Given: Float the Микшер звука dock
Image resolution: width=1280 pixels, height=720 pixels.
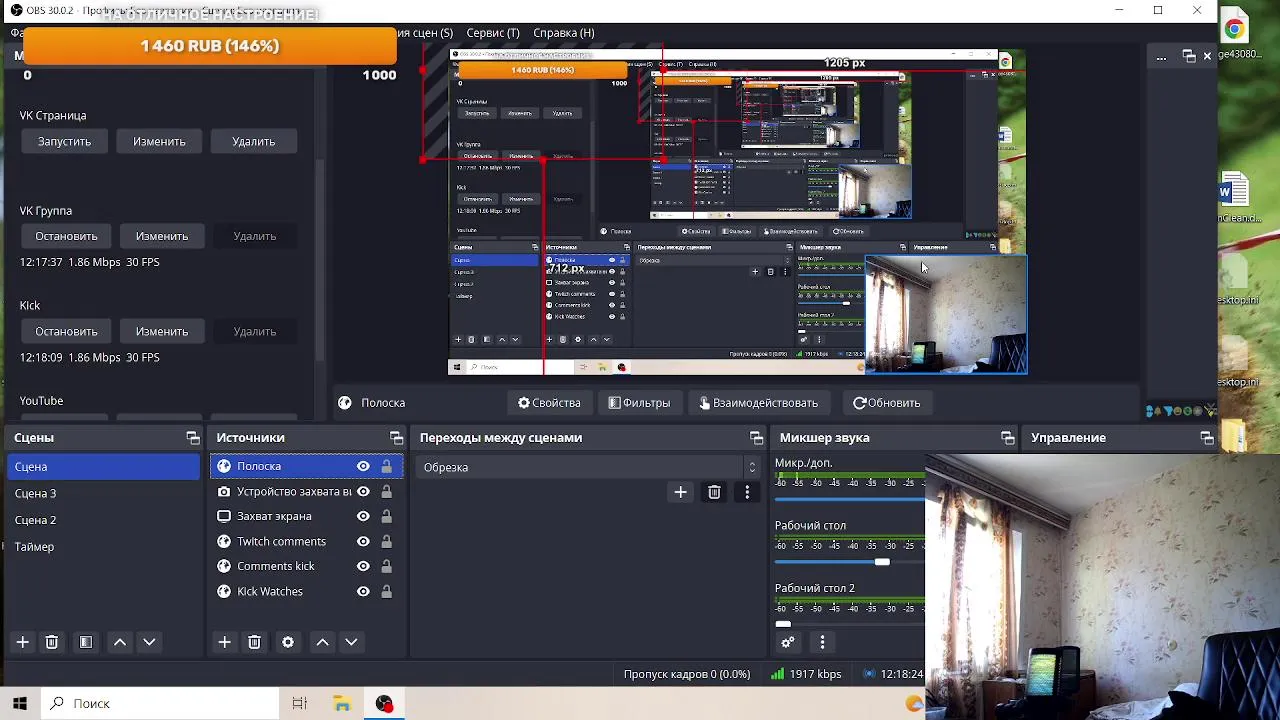Looking at the screenshot, I should tap(1008, 438).
